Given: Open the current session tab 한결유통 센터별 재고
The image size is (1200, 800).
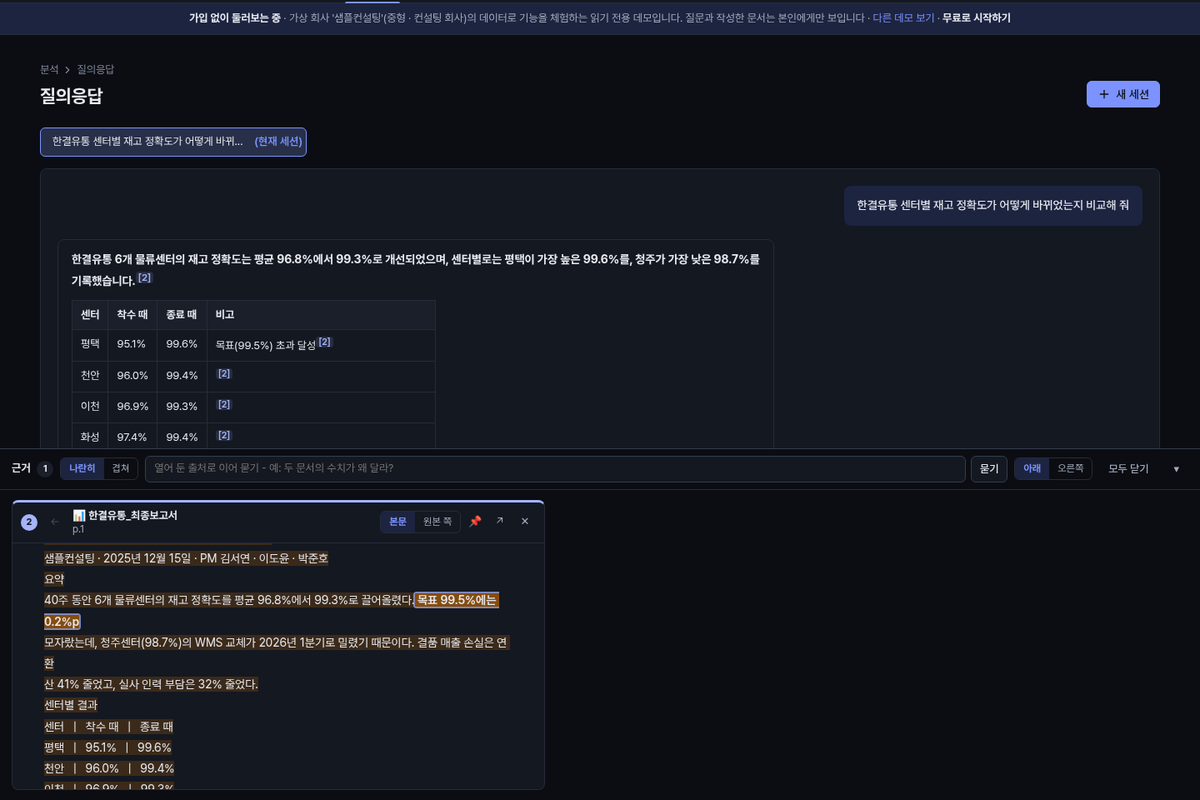Looking at the screenshot, I should point(173,142).
